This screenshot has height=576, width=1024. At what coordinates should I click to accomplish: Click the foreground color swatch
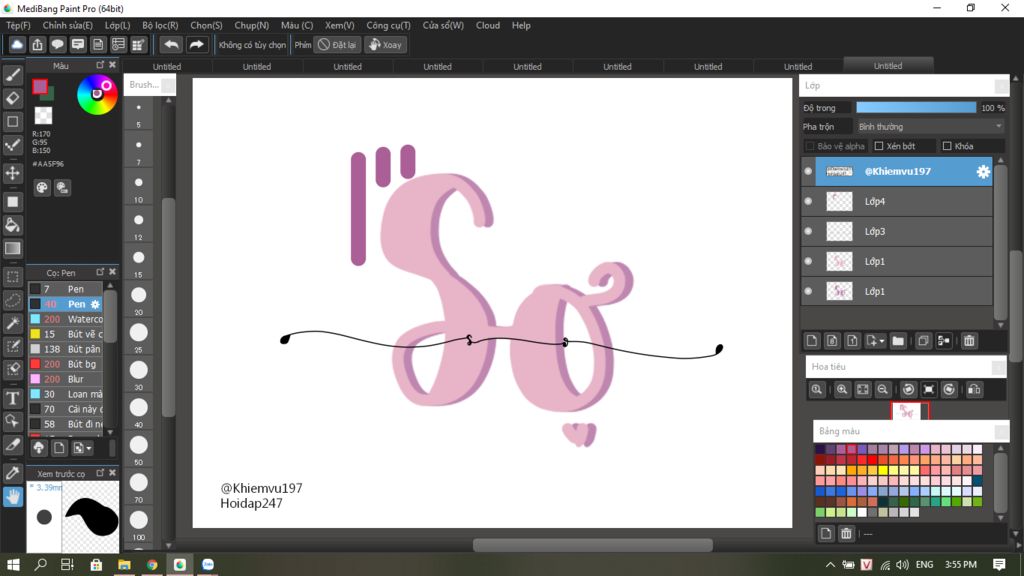[40, 86]
